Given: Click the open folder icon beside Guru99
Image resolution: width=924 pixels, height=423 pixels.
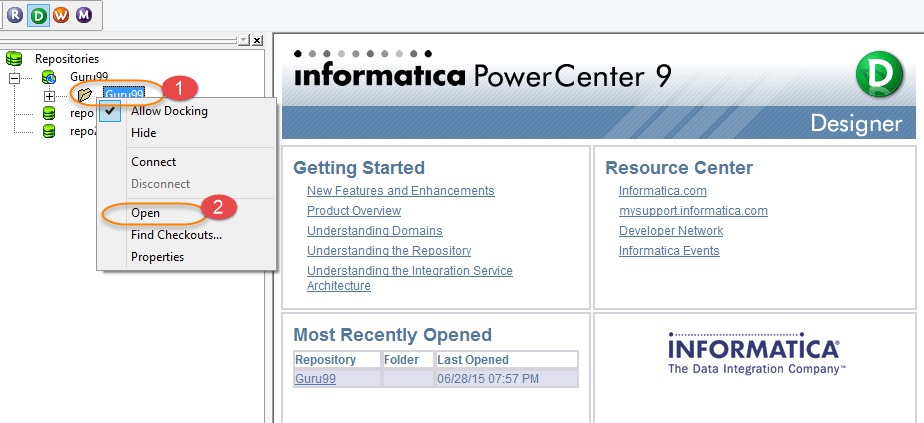Looking at the screenshot, I should 84,94.
